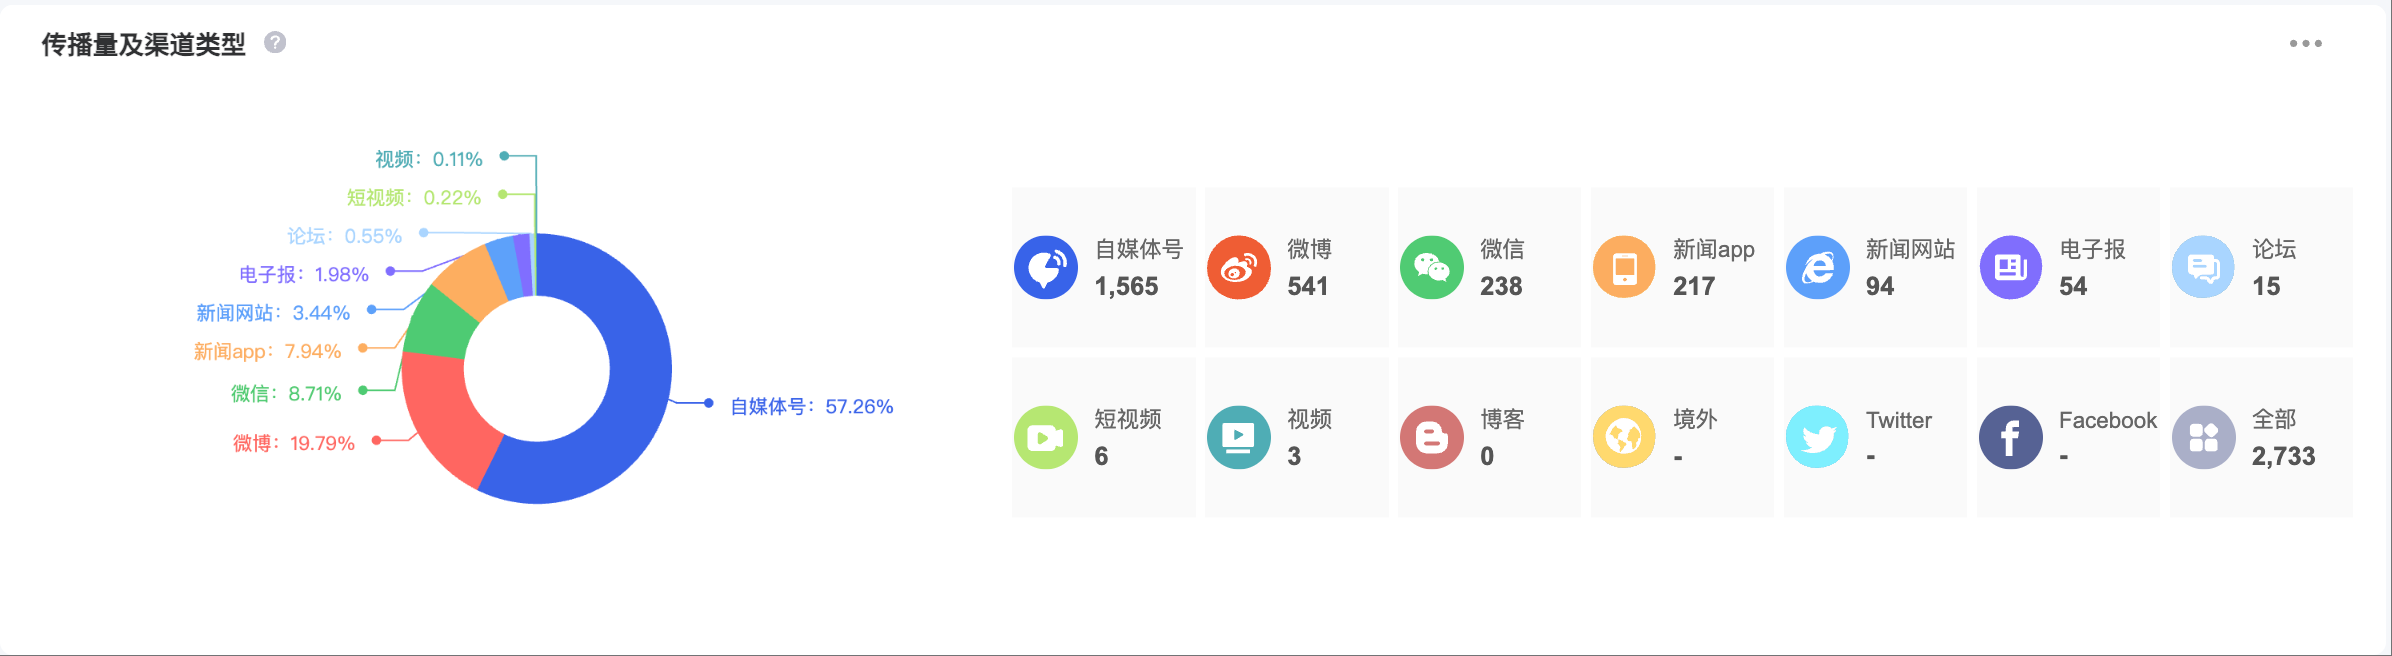2392x656 pixels.
Task: Open the three-dot more options menu
Action: click(x=2306, y=44)
